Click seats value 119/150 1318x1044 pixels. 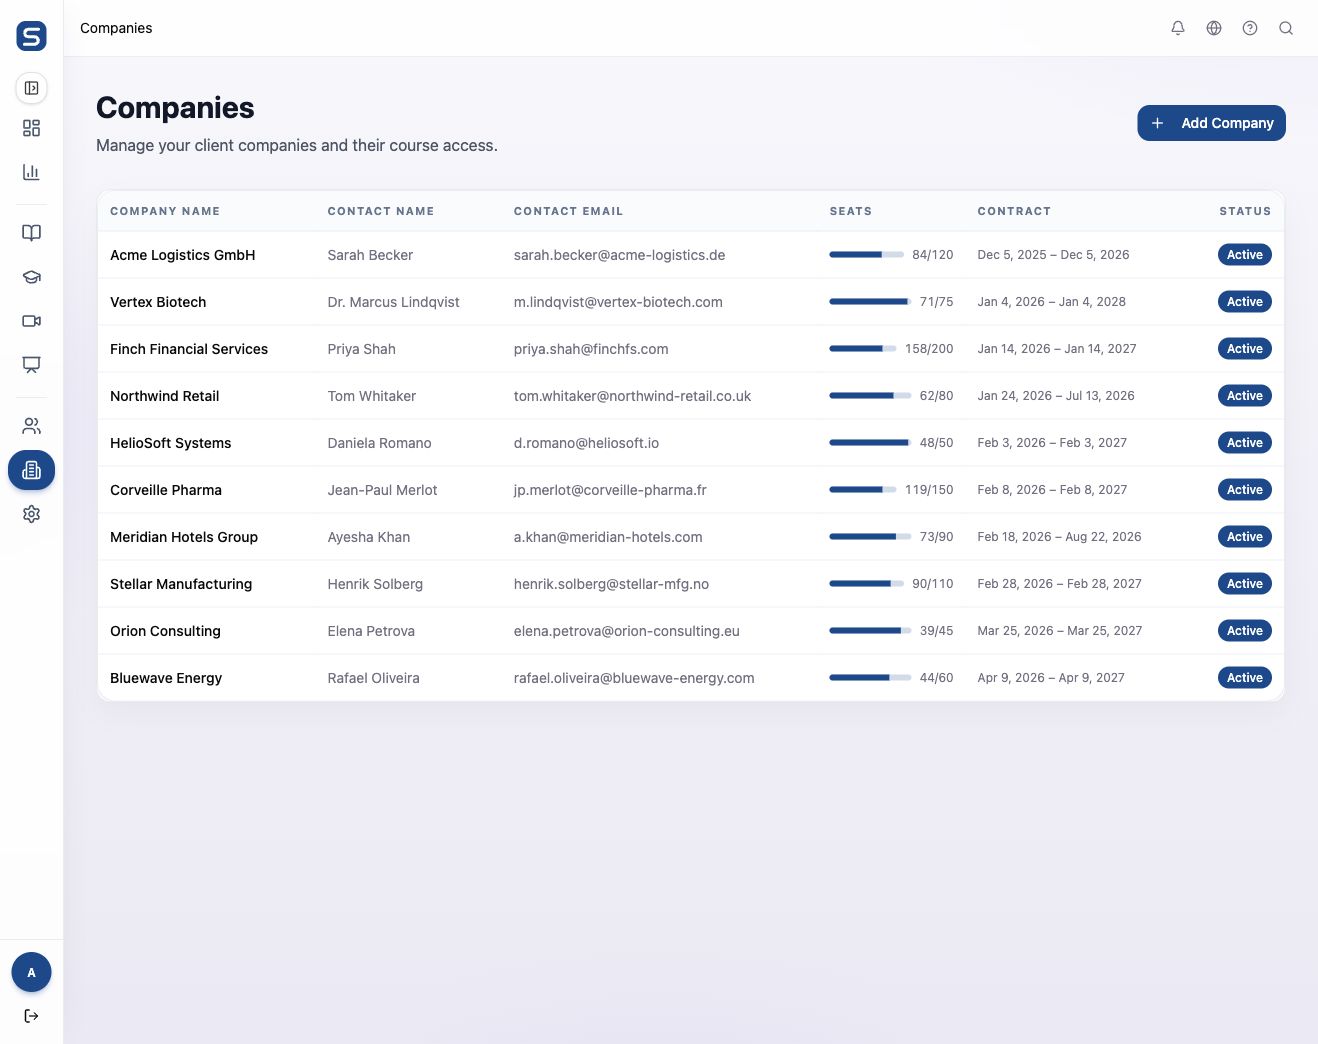(929, 490)
